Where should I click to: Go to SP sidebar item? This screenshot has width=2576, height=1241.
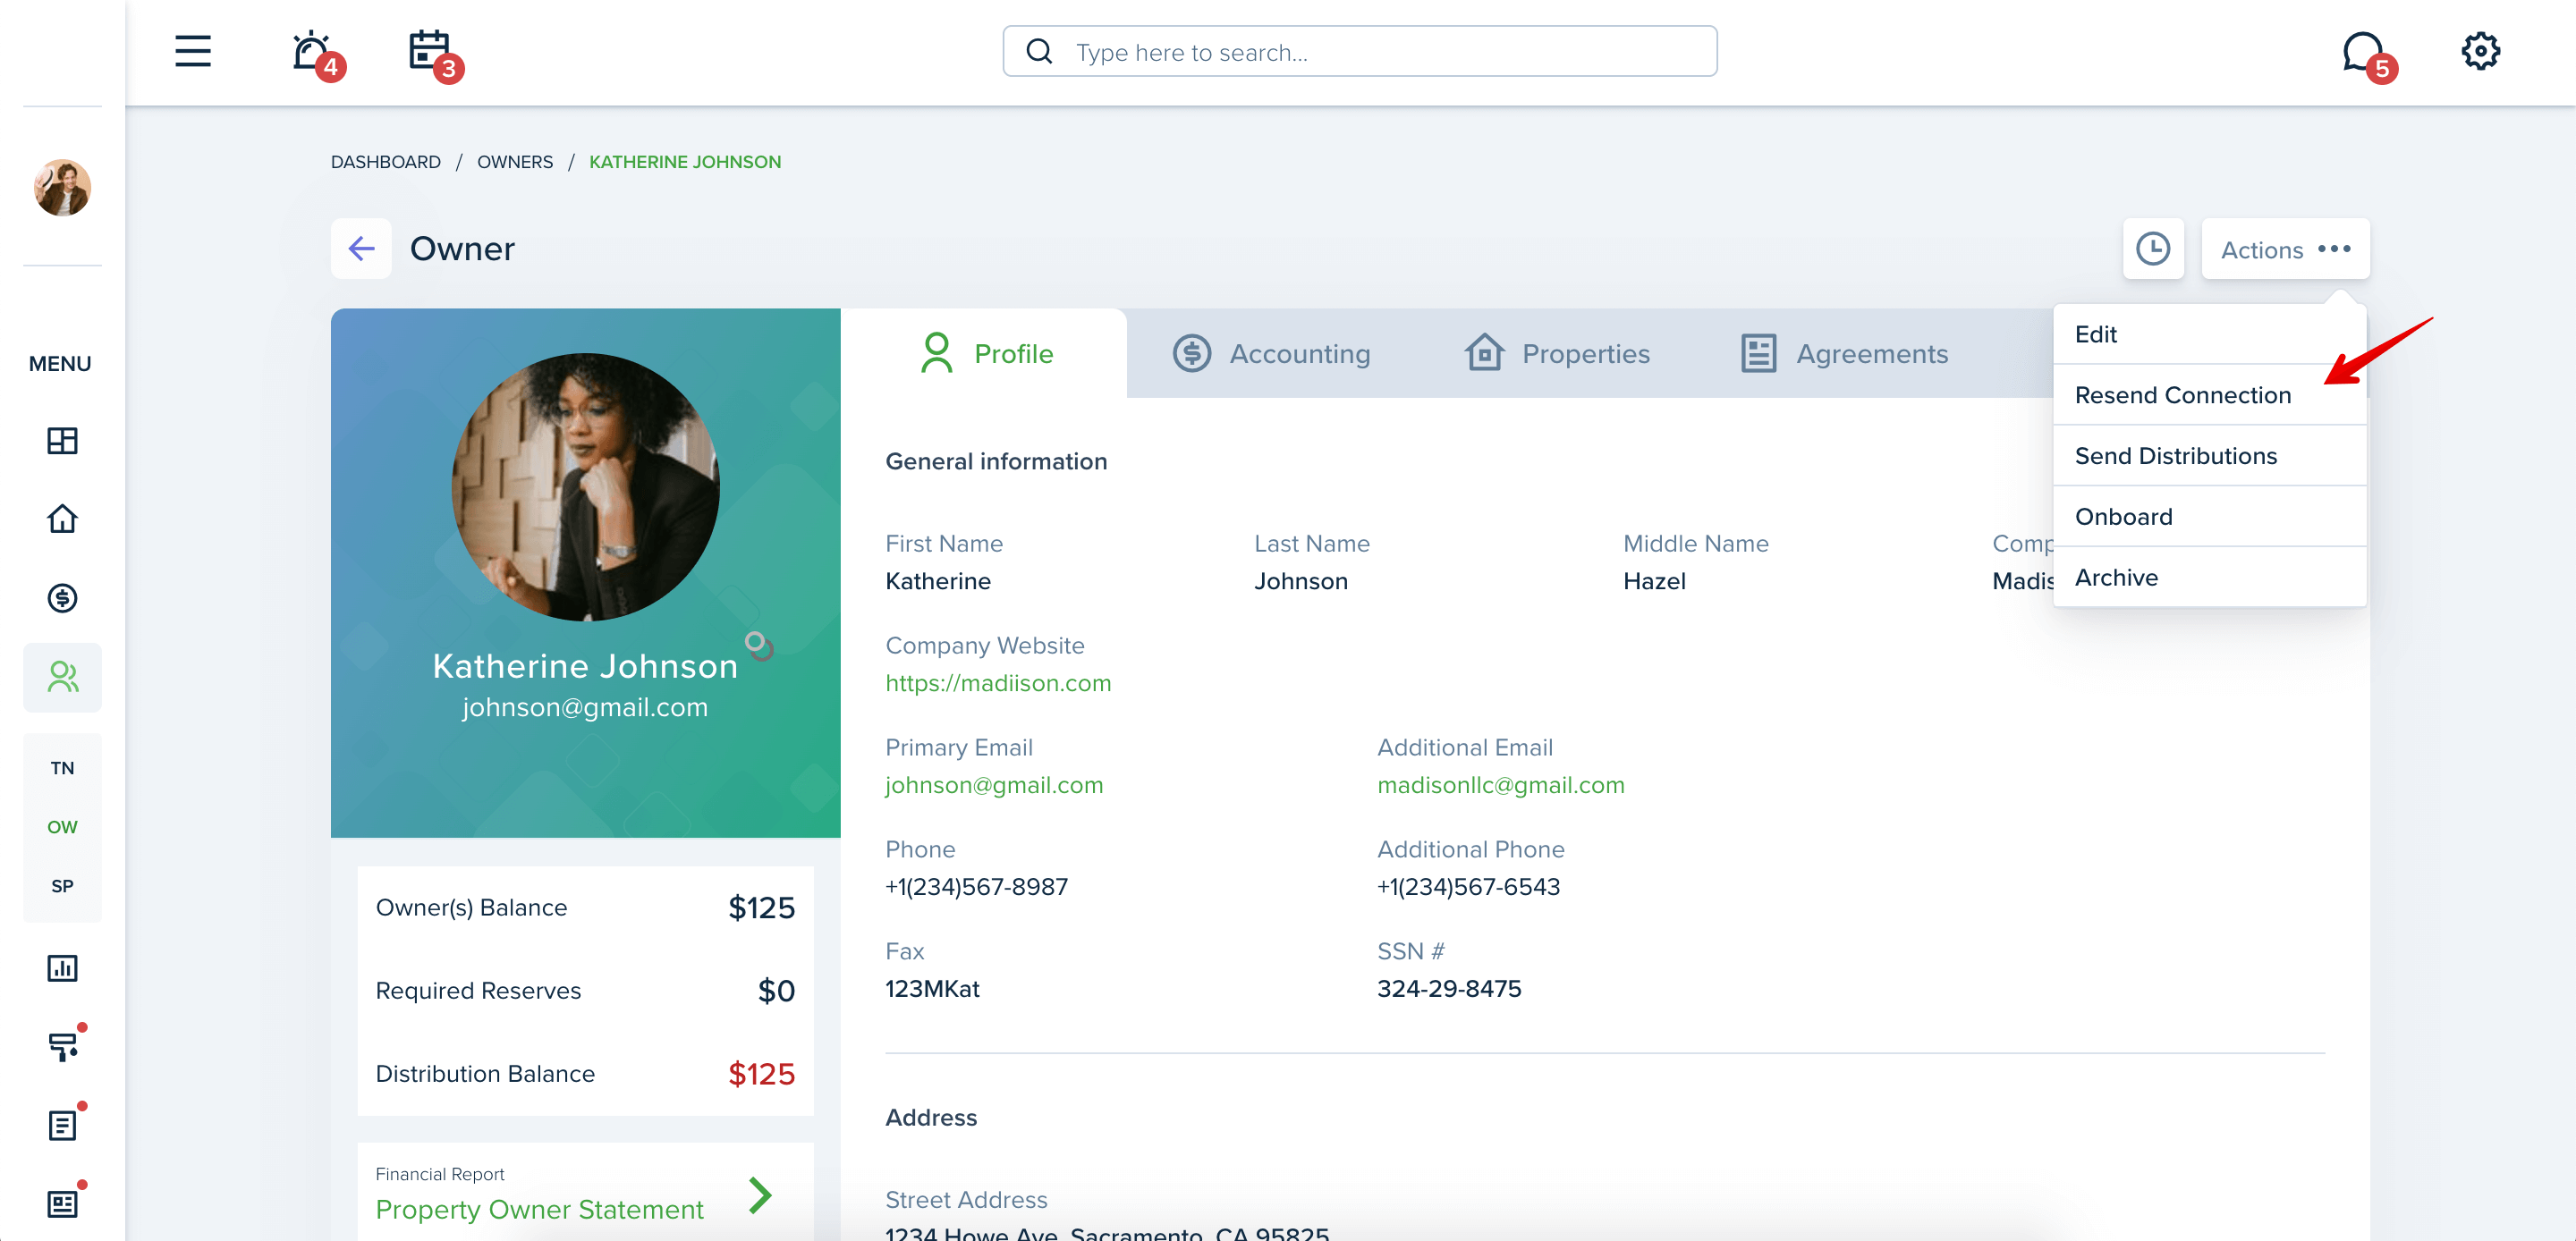click(x=62, y=886)
